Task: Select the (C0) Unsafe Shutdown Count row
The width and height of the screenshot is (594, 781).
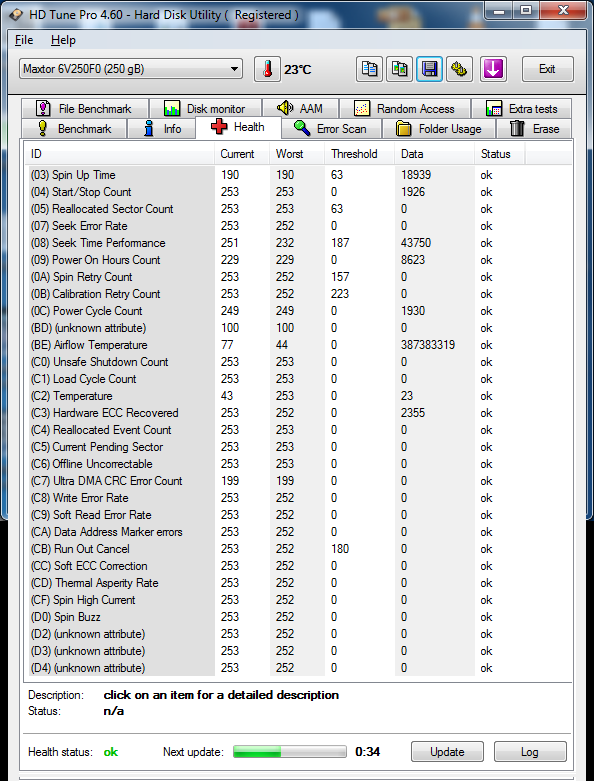Action: pos(298,362)
